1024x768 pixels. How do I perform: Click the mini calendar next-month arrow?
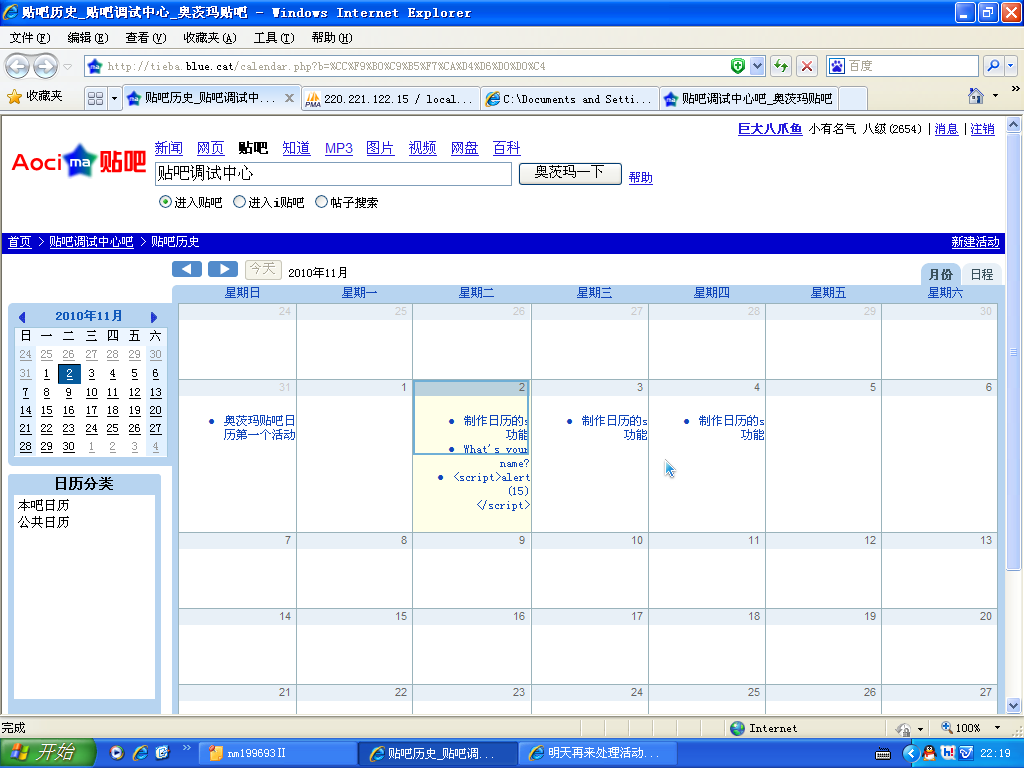(154, 317)
